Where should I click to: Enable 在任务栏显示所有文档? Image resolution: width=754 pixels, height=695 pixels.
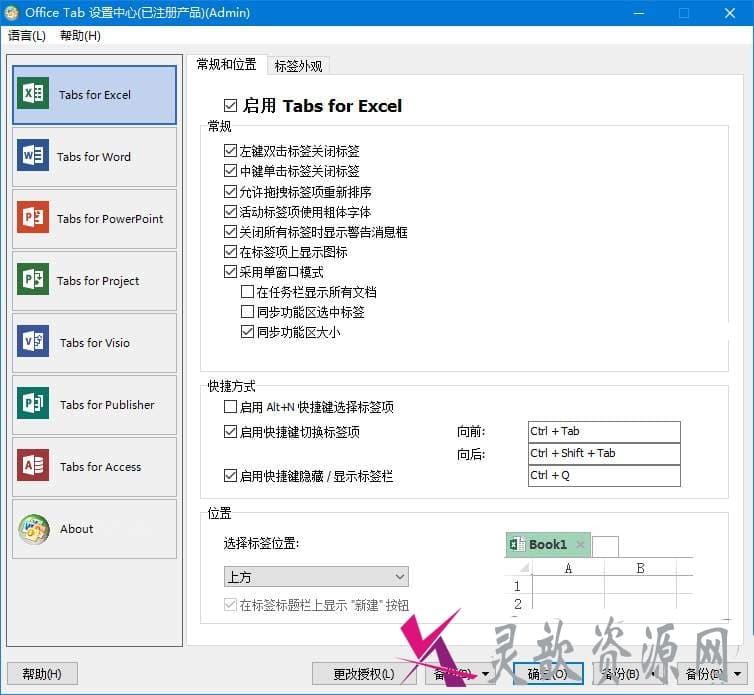pos(247,291)
